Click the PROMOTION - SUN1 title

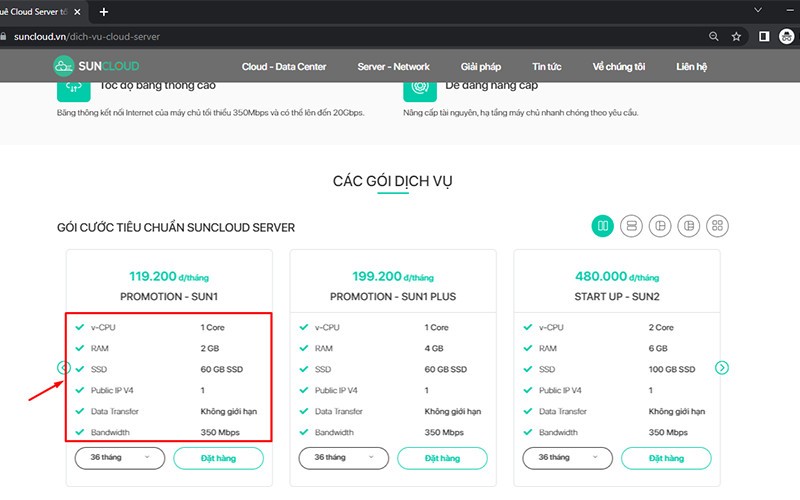pos(169,296)
